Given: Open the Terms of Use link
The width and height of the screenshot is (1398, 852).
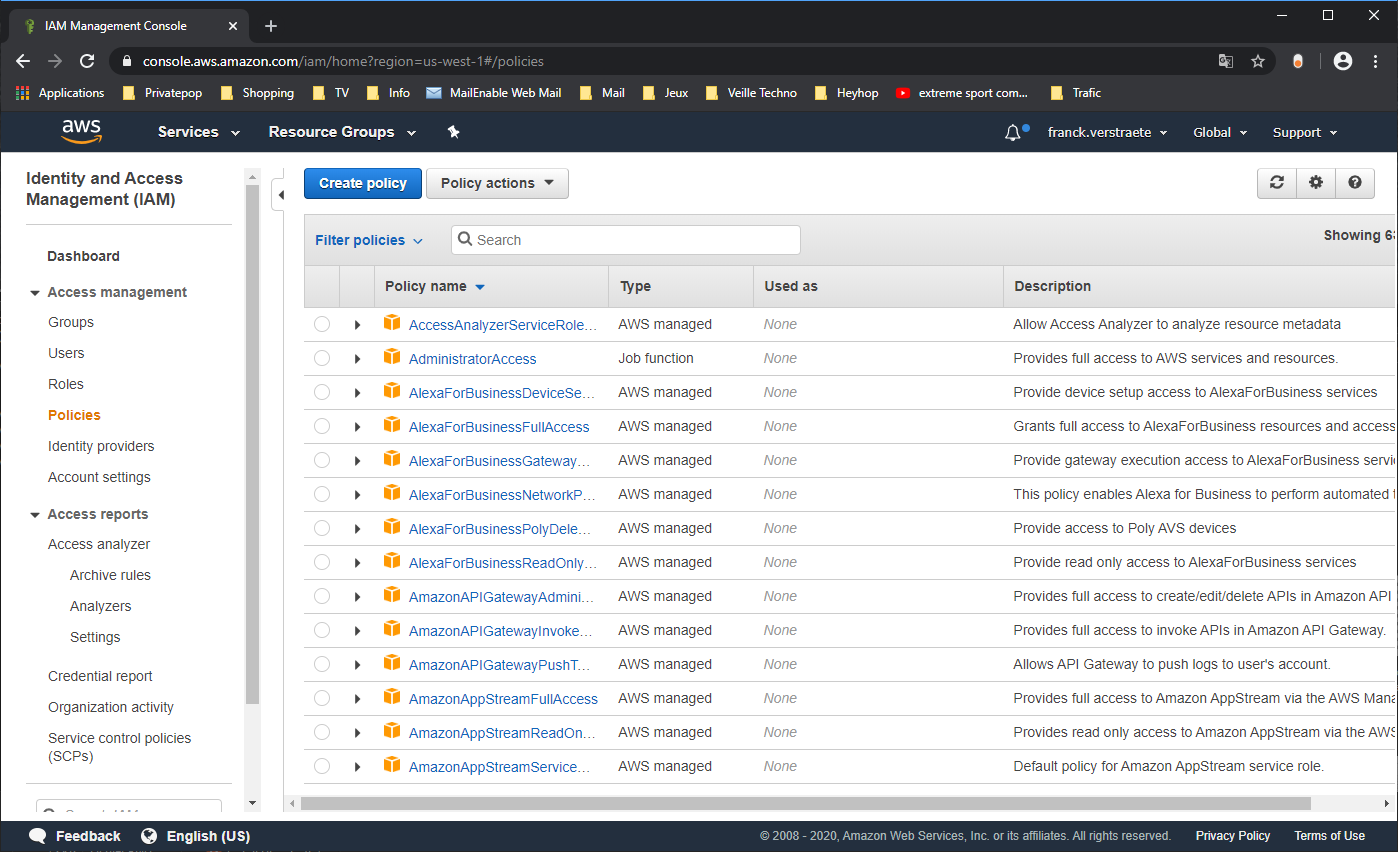Looking at the screenshot, I should point(1329,836).
